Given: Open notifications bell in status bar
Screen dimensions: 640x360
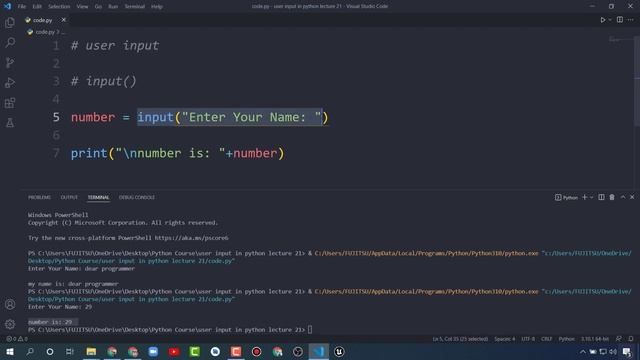Looking at the screenshot, I should pos(631,339).
